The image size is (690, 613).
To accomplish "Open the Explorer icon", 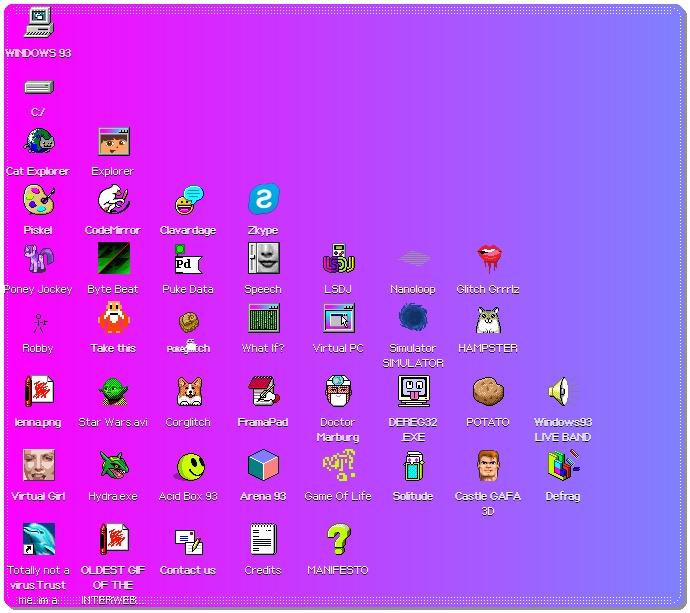I will [x=114, y=141].
